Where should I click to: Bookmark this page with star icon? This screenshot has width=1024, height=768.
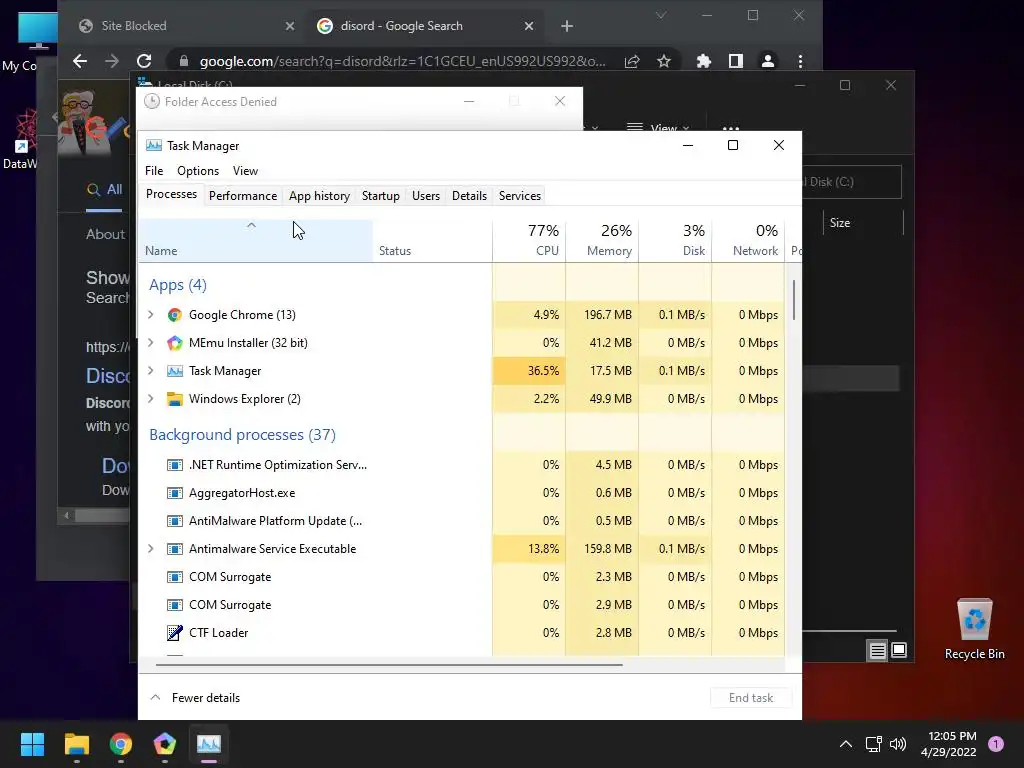pos(664,61)
